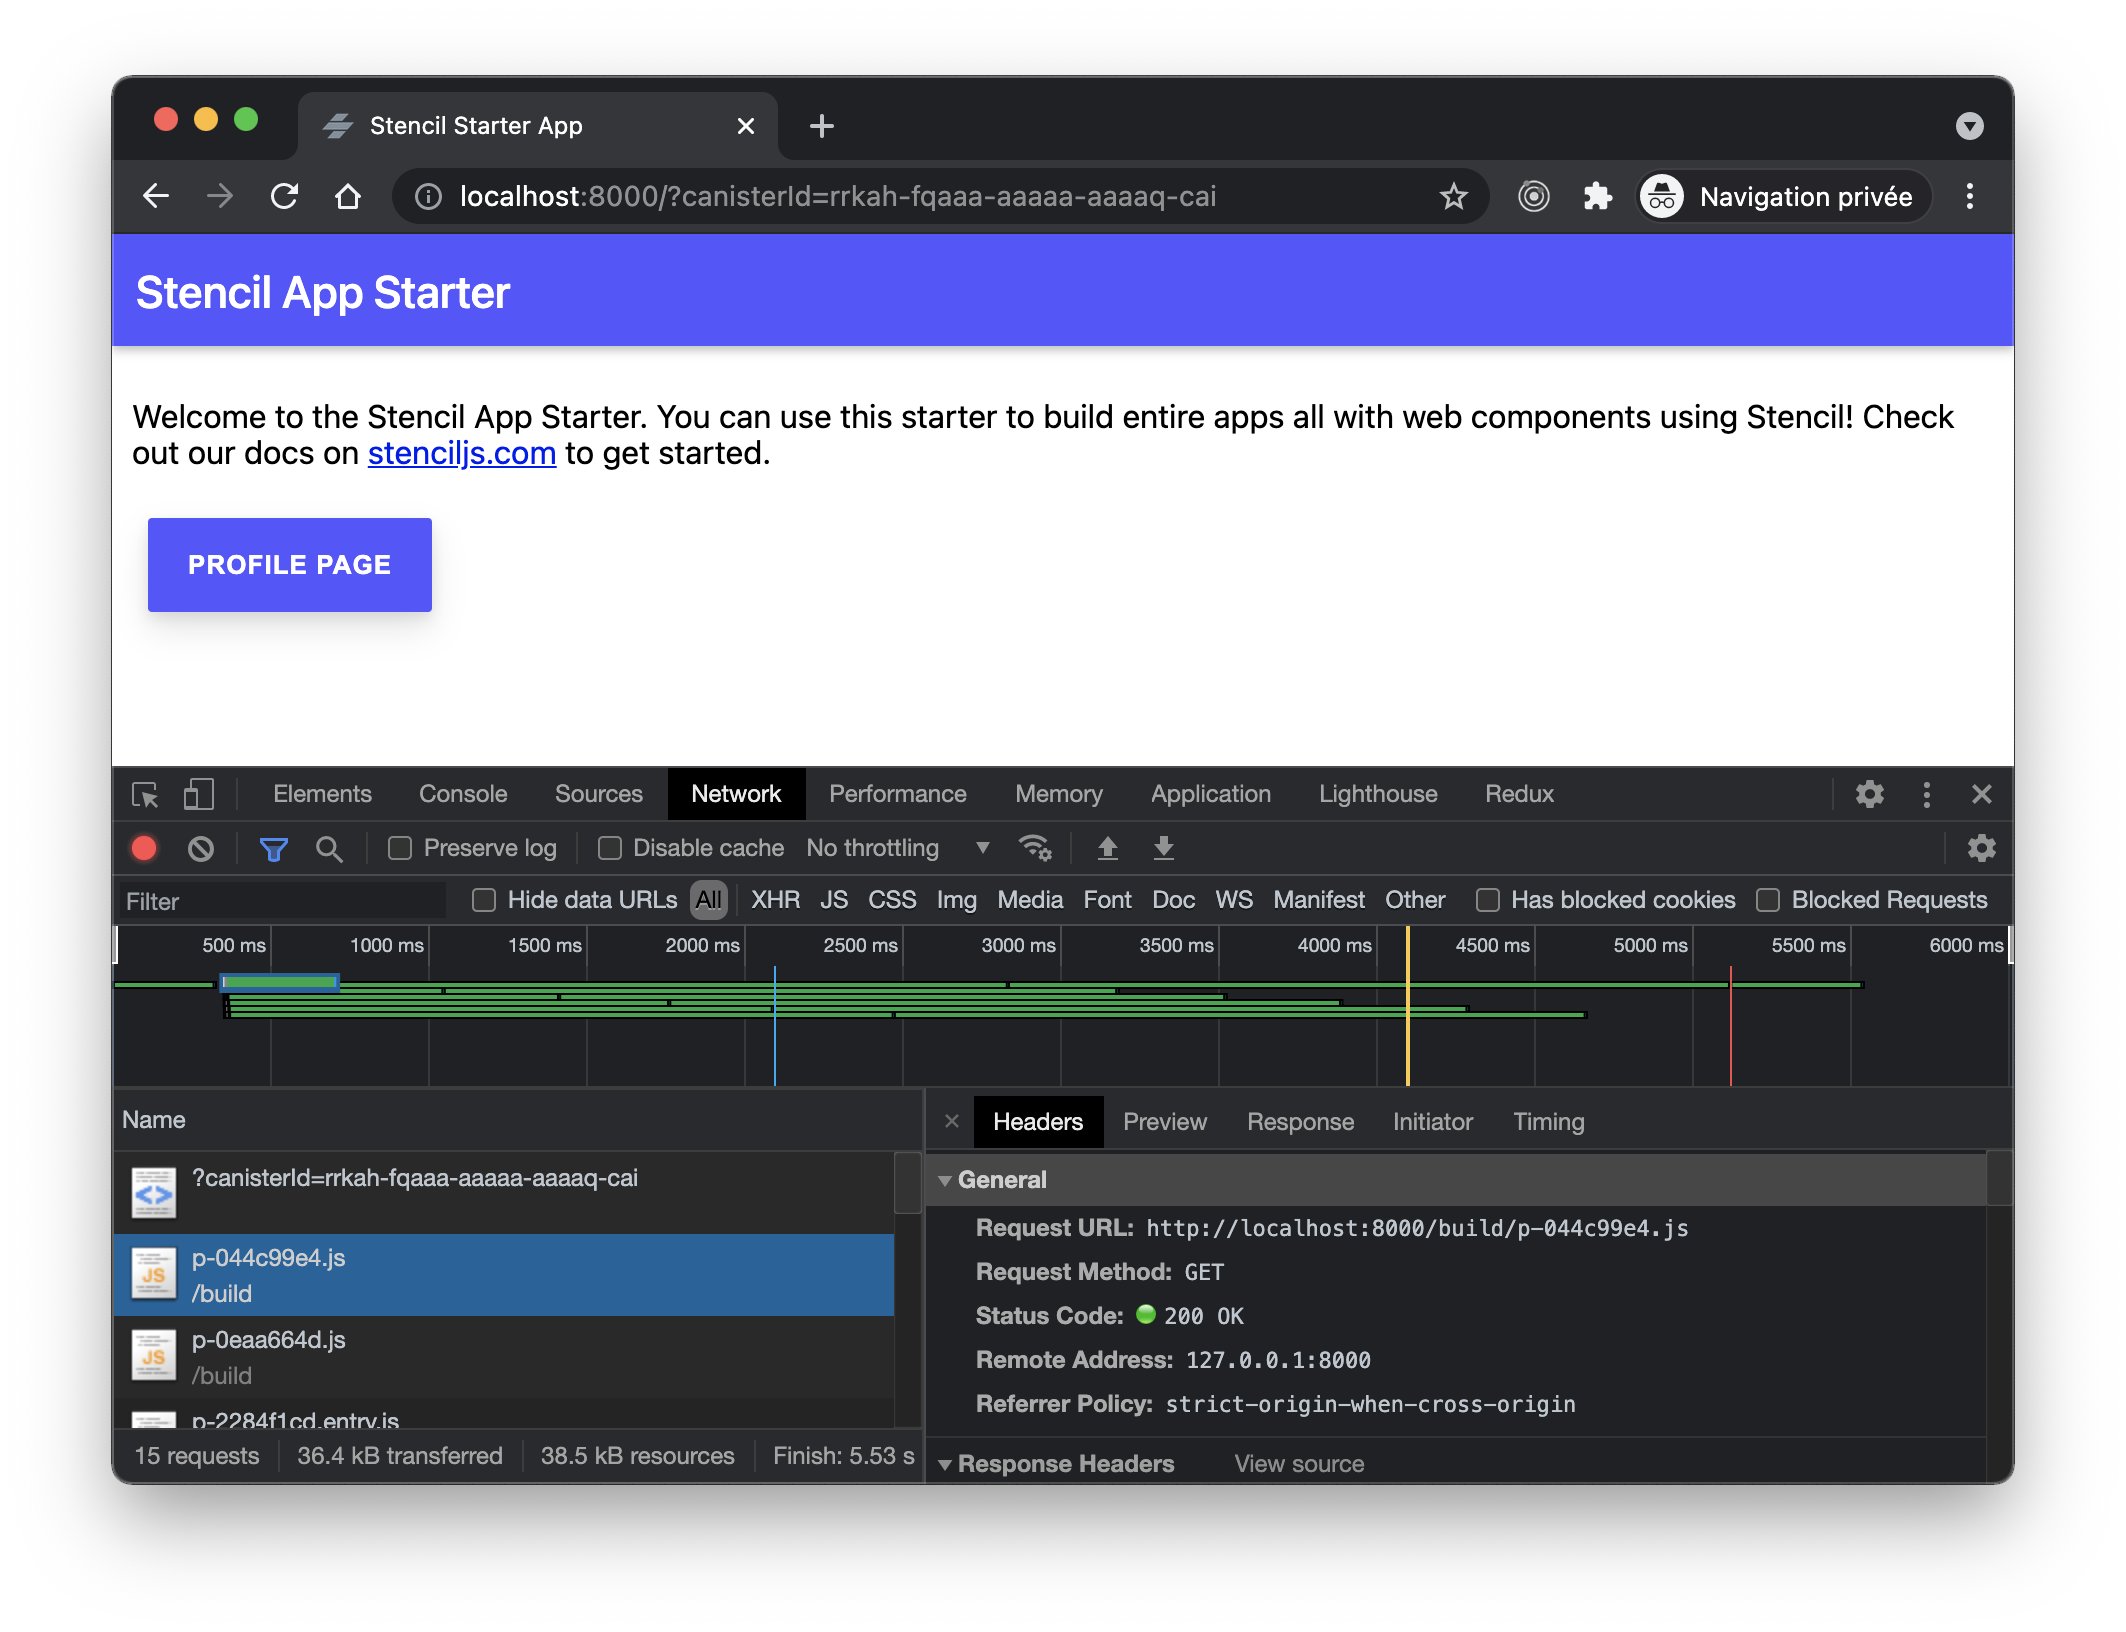2126x1632 pixels.
Task: Focus the address bar URL
Action: coord(838,197)
